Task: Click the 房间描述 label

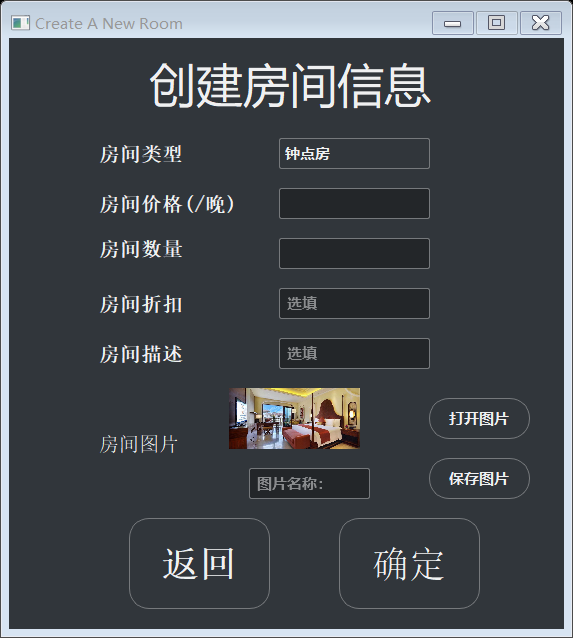Action: tap(141, 354)
